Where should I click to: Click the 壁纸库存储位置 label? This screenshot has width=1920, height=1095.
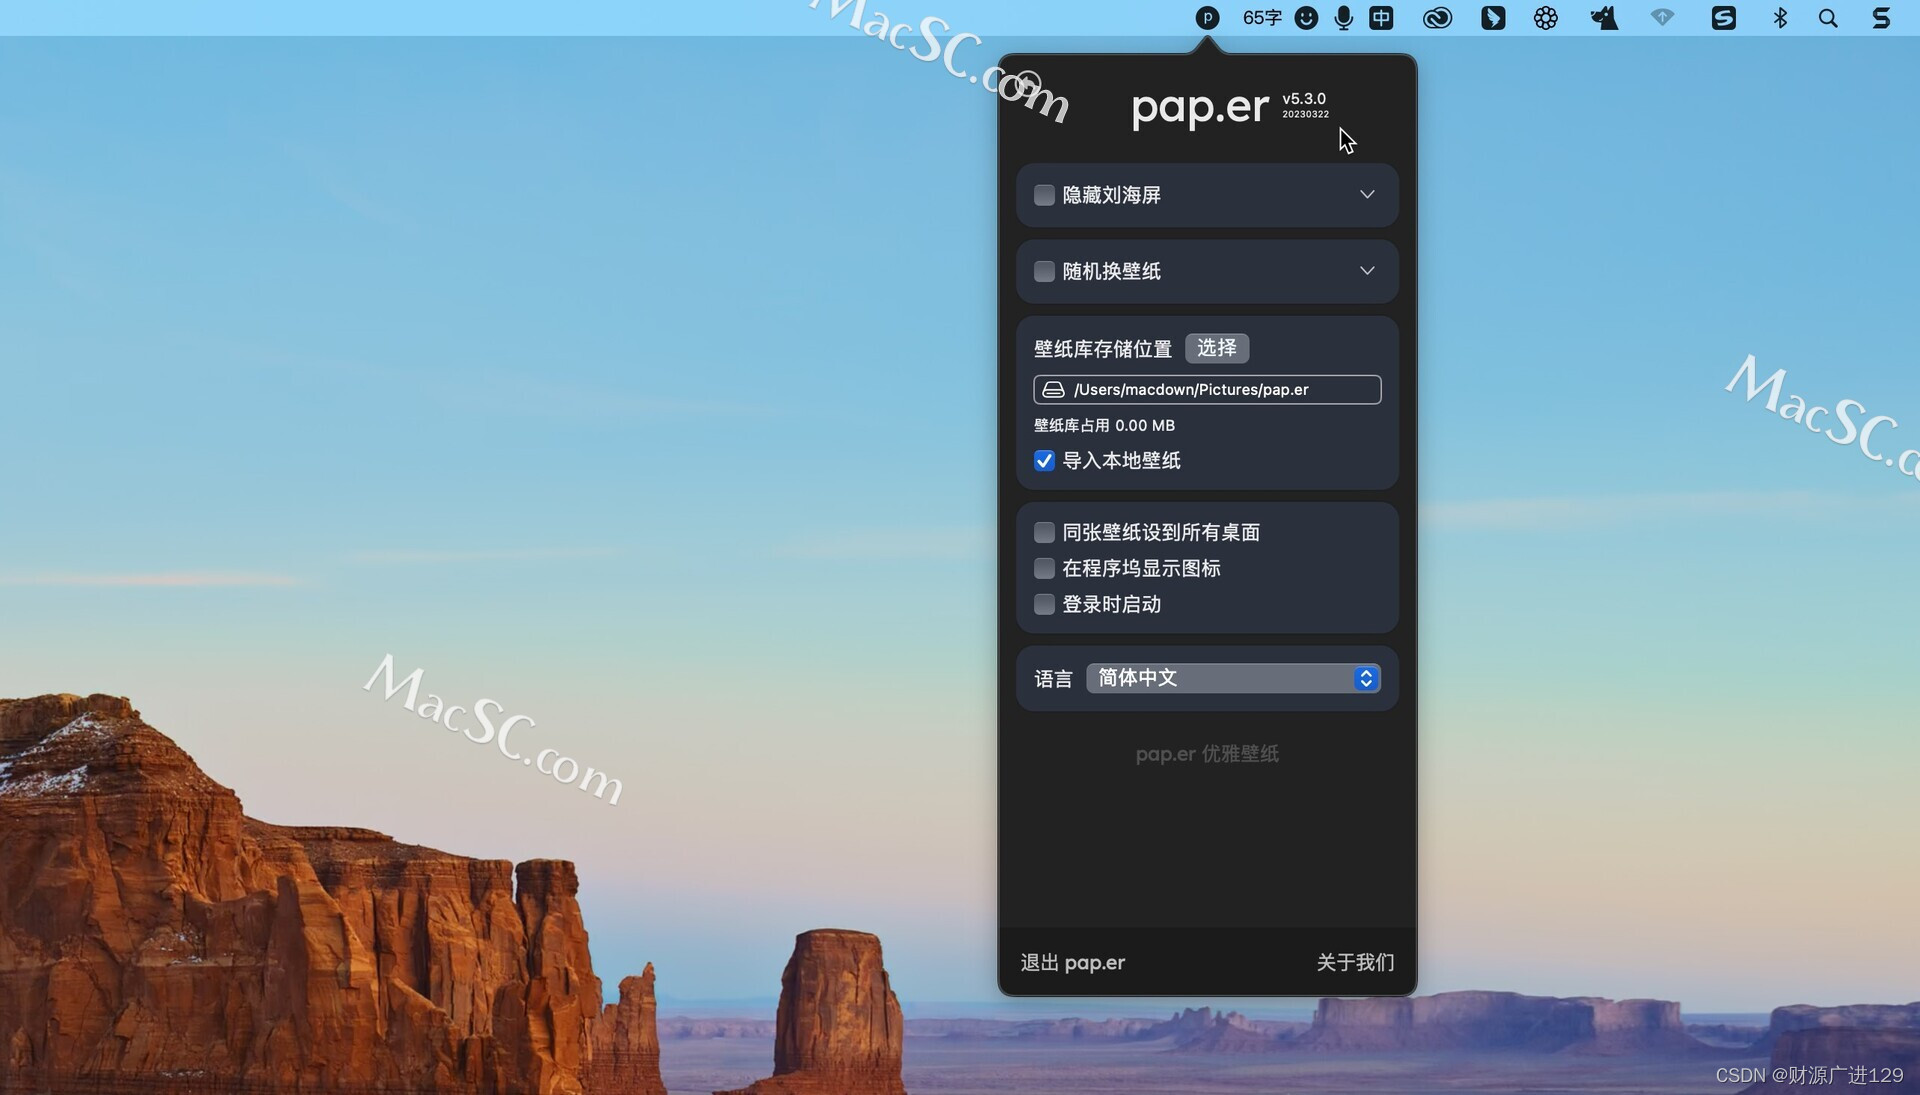click(1103, 349)
